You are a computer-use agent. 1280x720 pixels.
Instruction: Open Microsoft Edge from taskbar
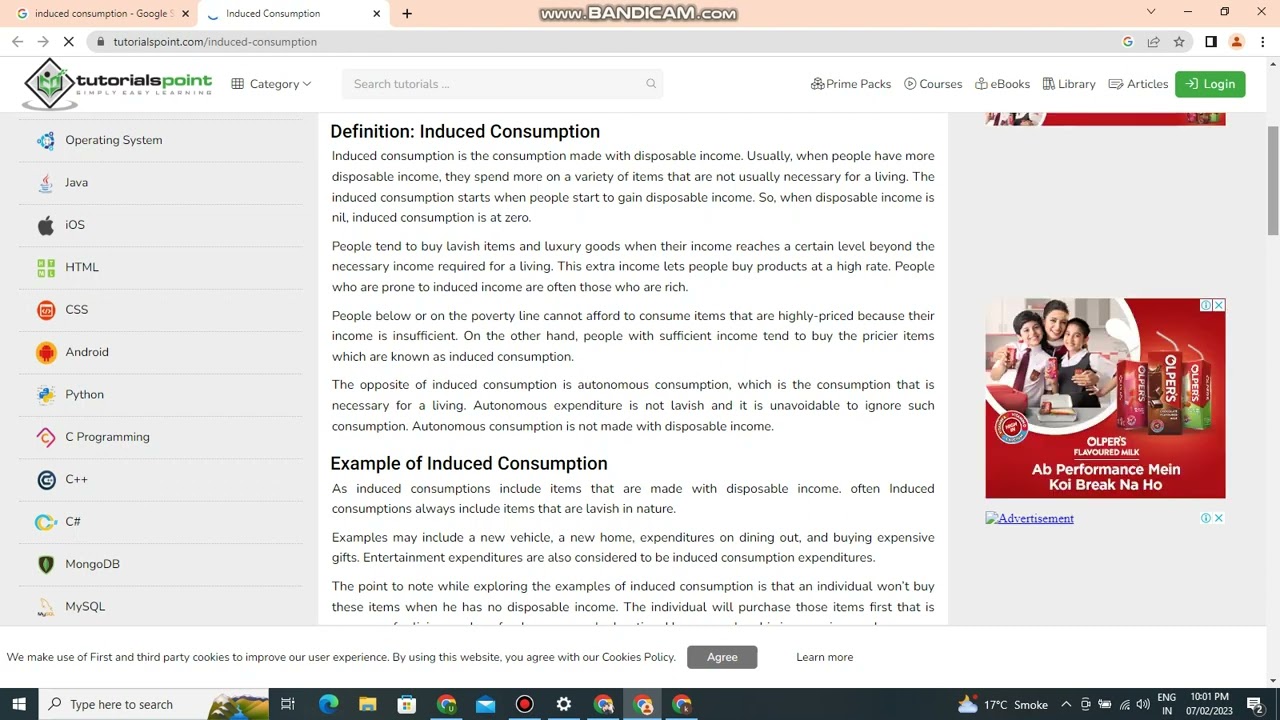pos(328,705)
